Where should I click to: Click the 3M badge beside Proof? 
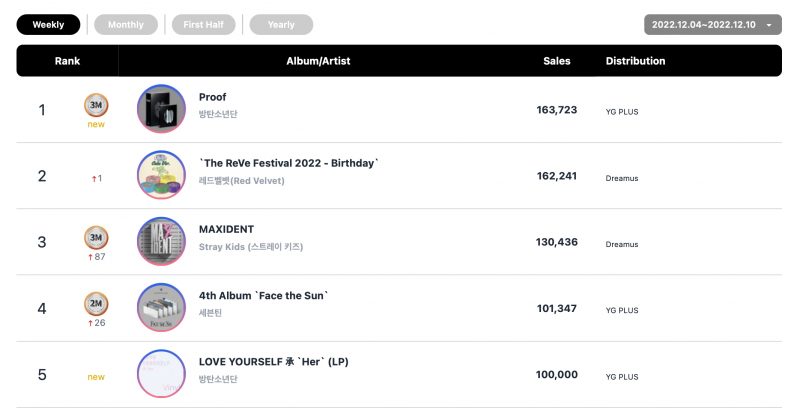click(x=97, y=104)
